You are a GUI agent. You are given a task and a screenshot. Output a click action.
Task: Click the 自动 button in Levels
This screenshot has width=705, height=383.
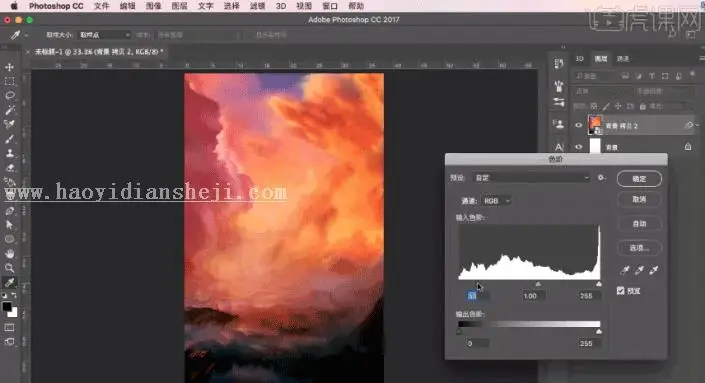click(x=639, y=223)
